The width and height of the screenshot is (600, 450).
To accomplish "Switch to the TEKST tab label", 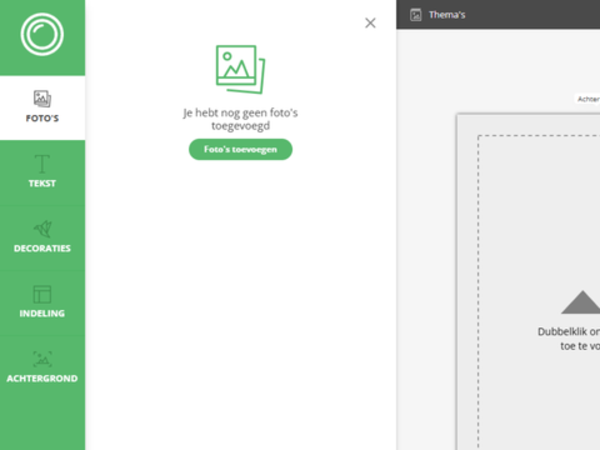I will click(42, 184).
